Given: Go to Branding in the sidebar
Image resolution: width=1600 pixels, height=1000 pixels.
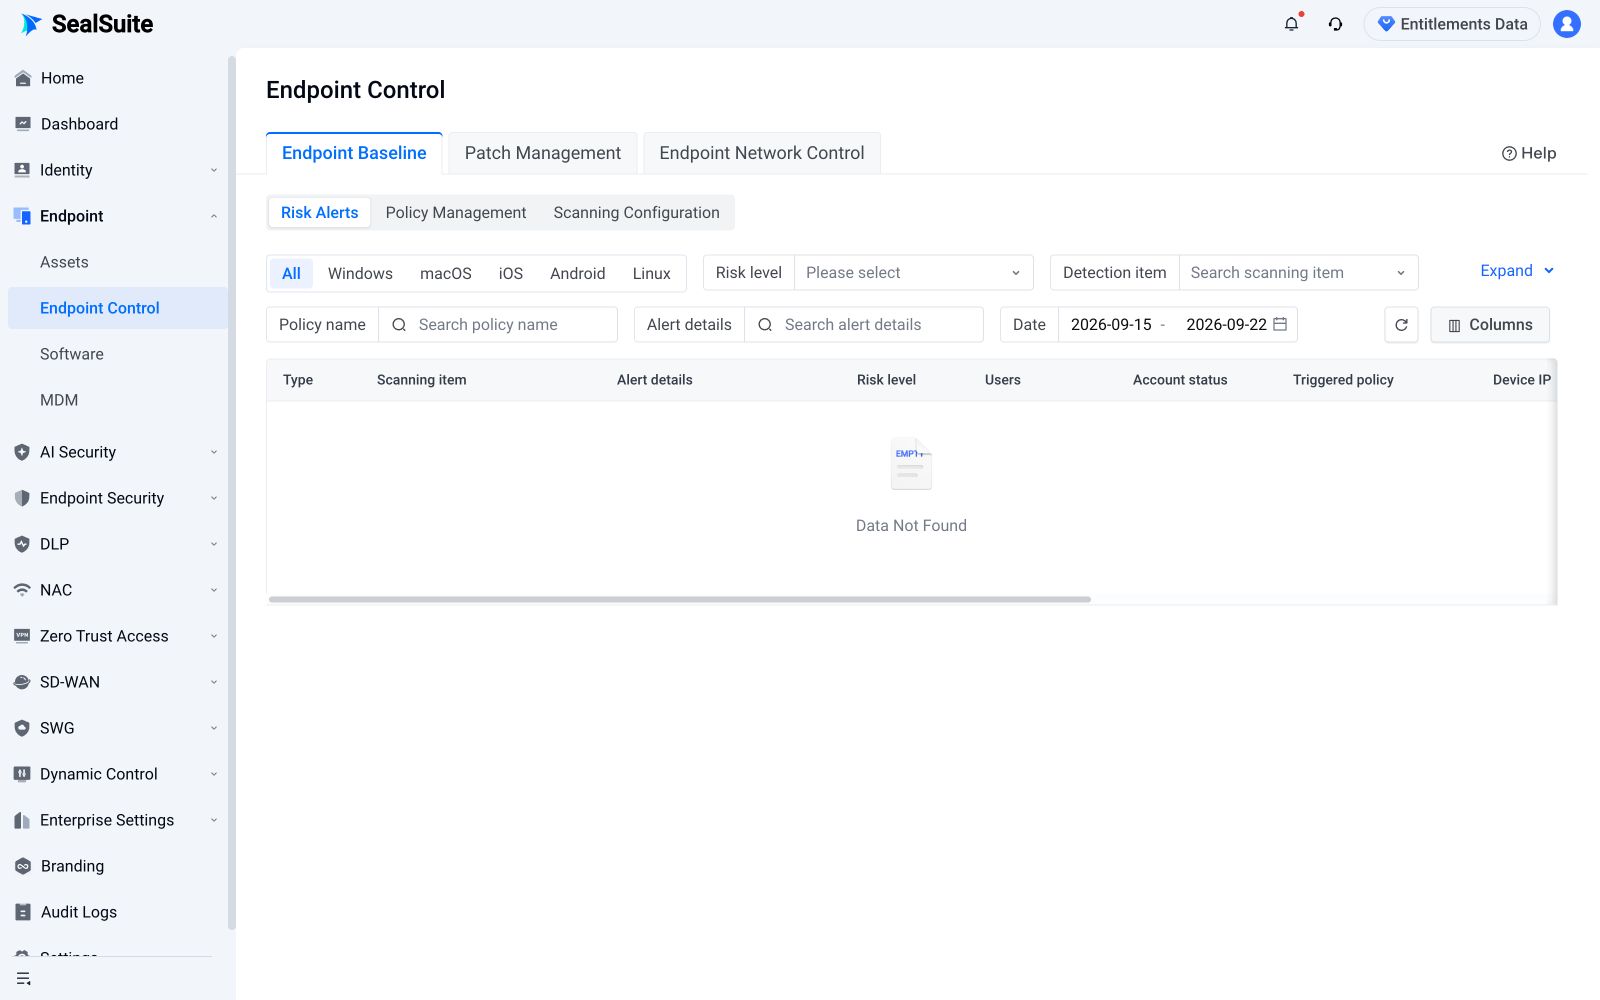Looking at the screenshot, I should pos(72,866).
